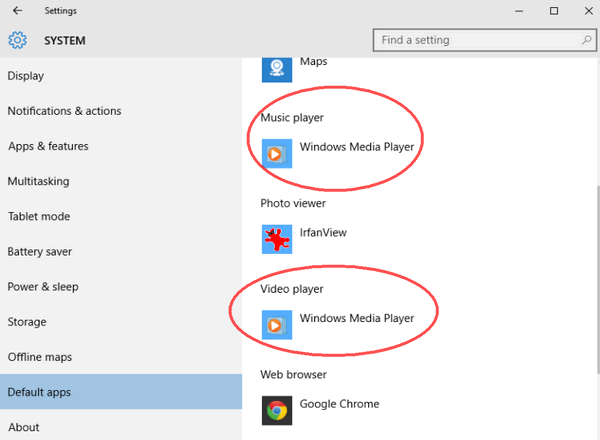Go to Apps & features
The width and height of the screenshot is (600, 440).
point(121,146)
